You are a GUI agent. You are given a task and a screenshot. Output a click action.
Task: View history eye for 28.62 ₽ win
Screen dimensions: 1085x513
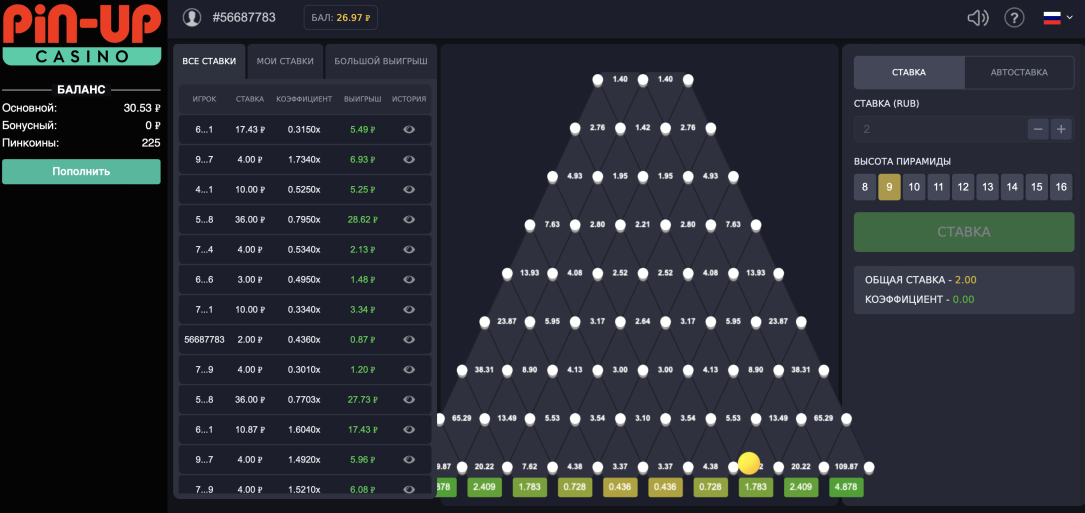[x=409, y=219]
